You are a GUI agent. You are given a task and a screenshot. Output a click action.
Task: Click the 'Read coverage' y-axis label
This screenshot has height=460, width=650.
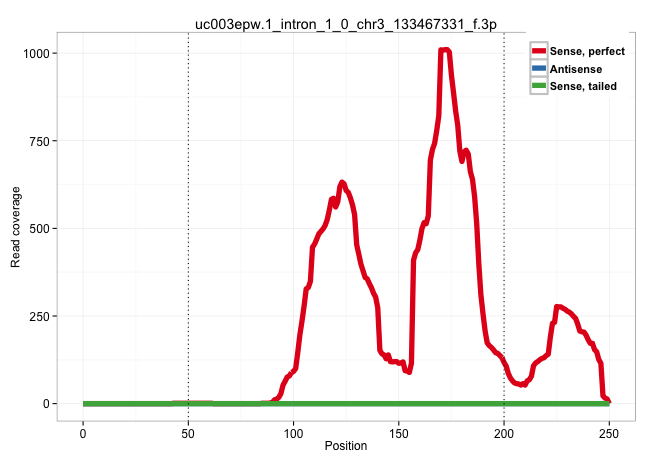pyautogui.click(x=16, y=228)
